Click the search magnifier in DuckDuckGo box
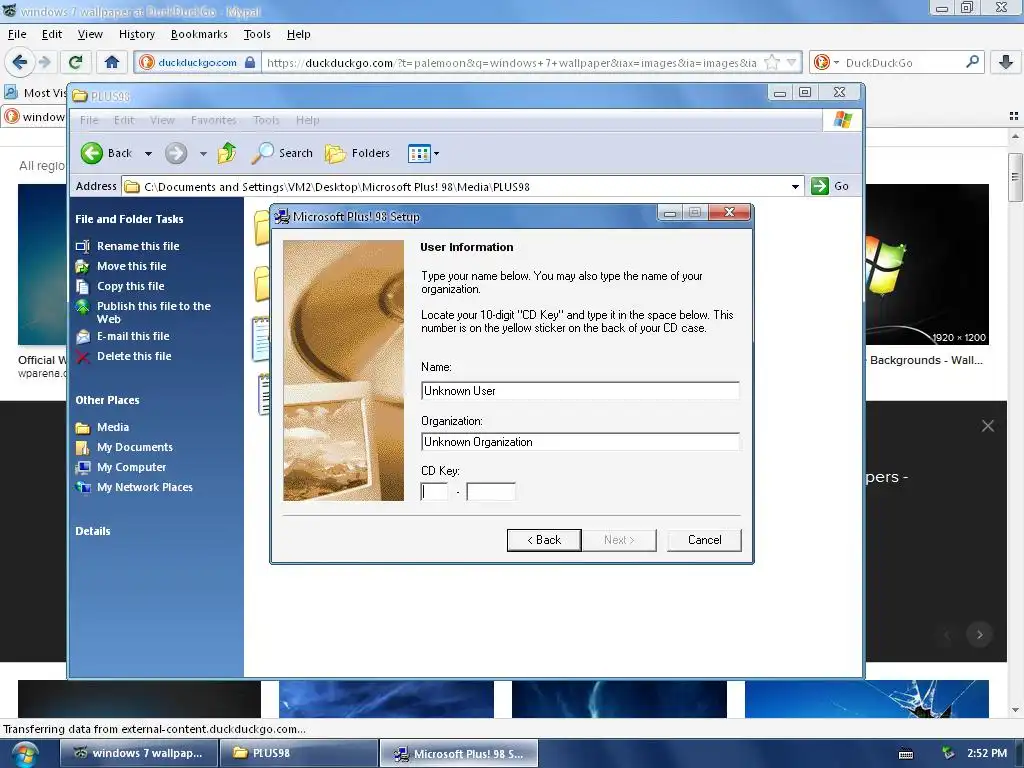The width and height of the screenshot is (1024, 768). 972,62
